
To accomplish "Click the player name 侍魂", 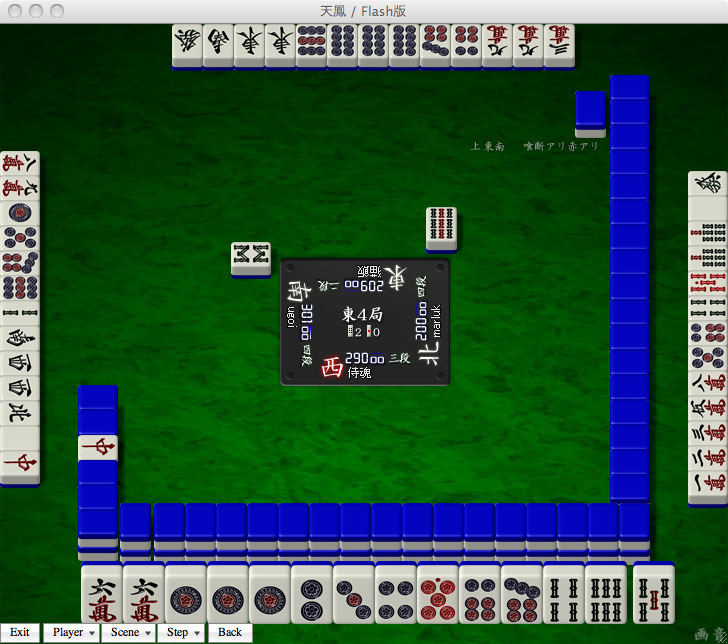I will click(359, 373).
